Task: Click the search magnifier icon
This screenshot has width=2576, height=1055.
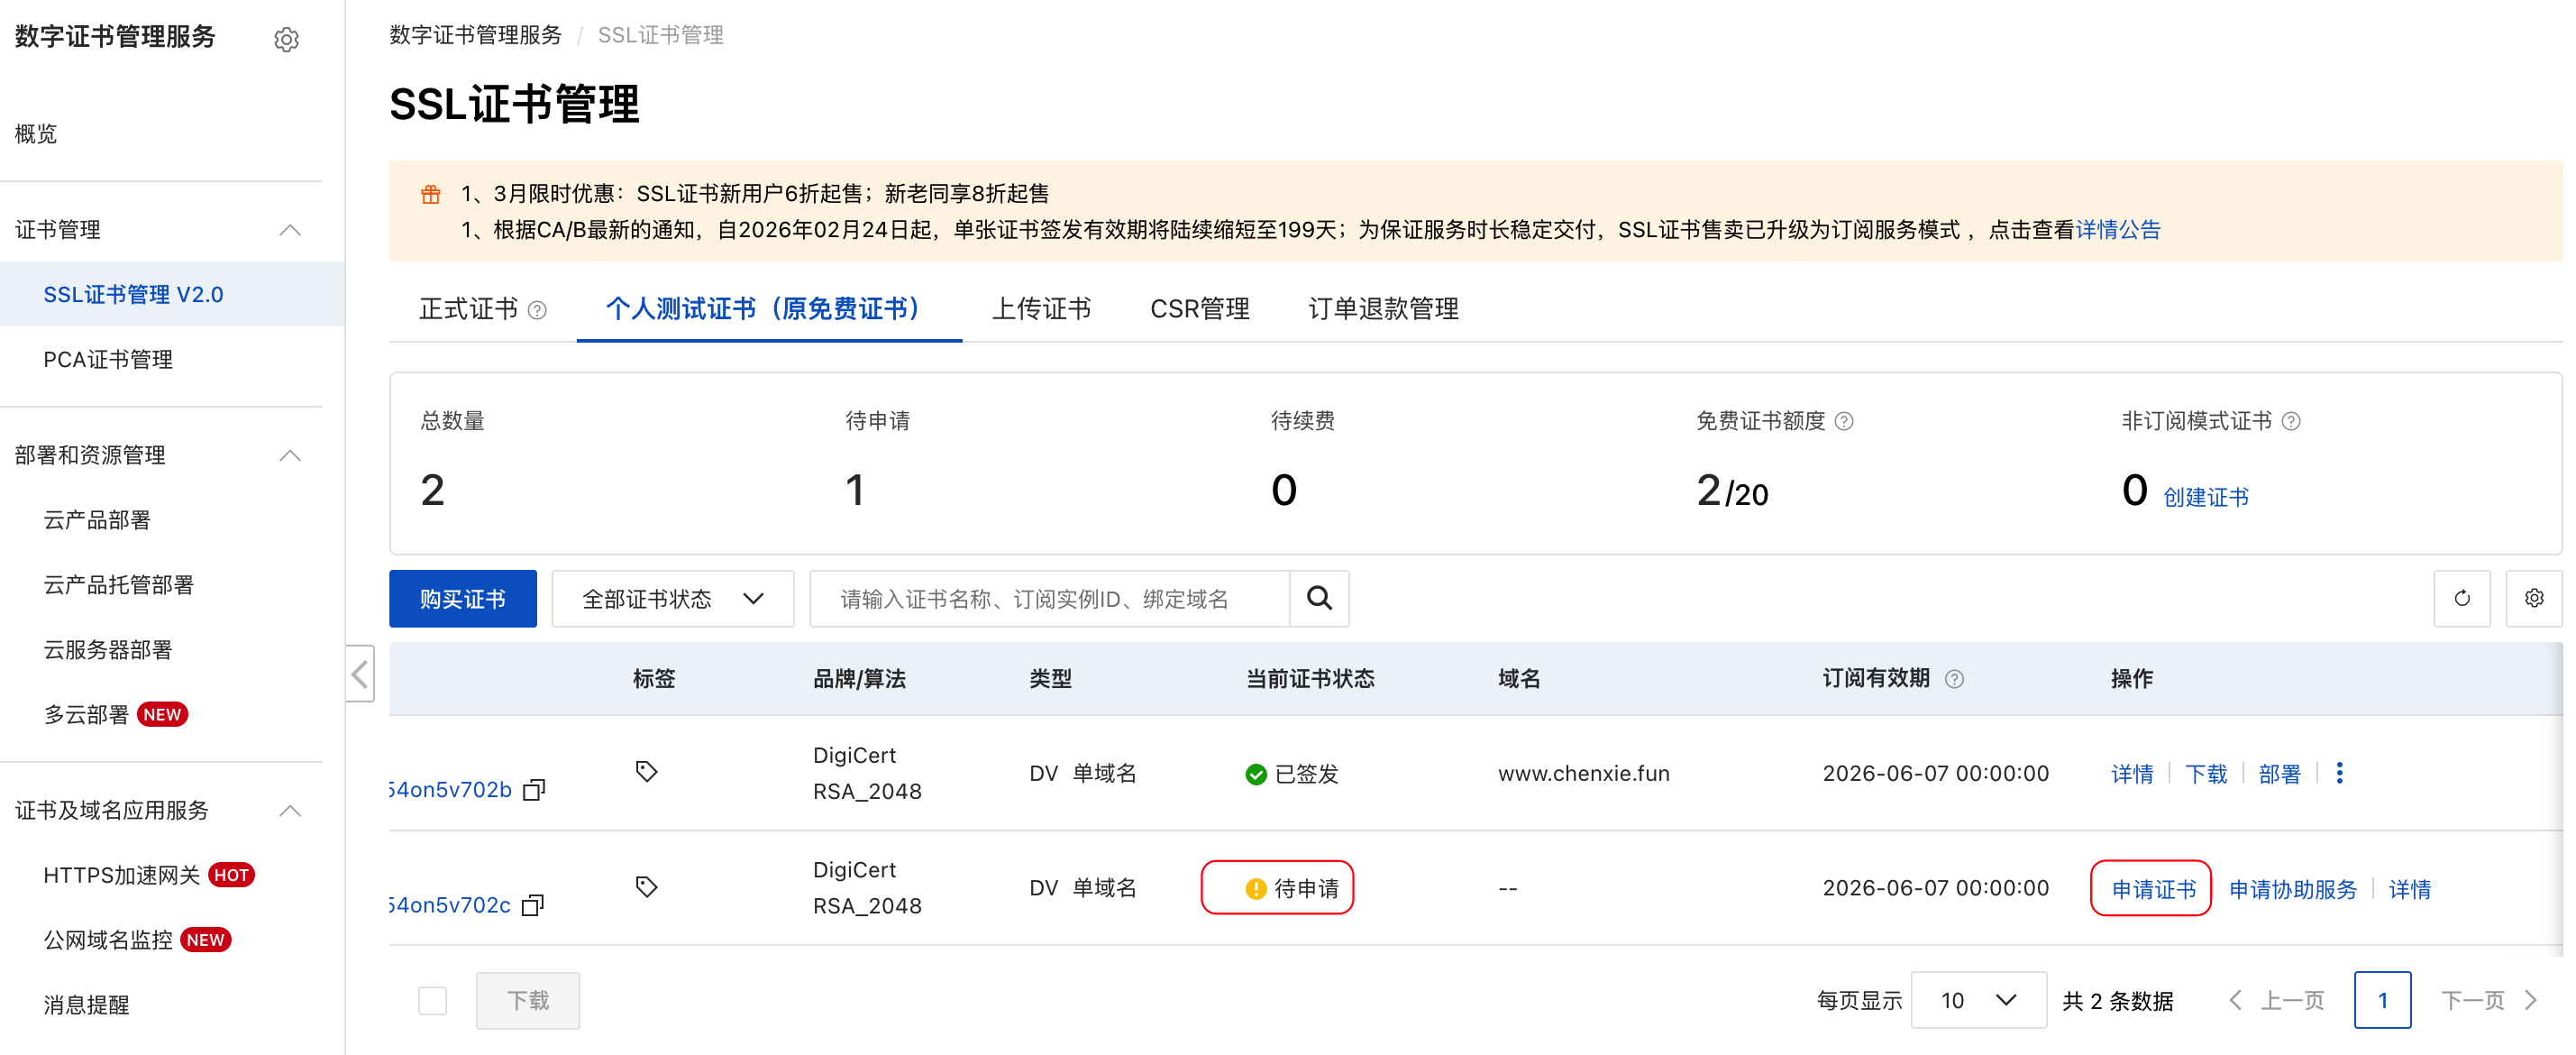Action: coord(1319,598)
